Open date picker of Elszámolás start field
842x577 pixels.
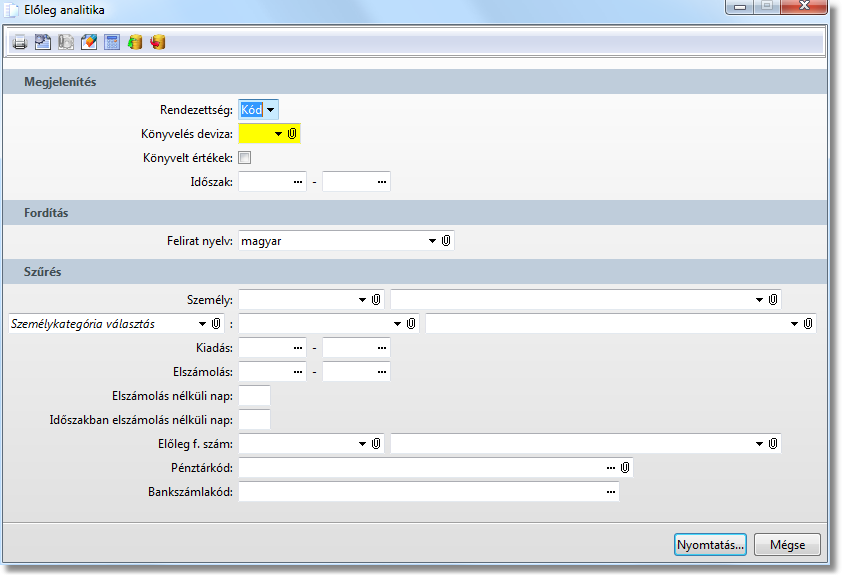(298, 372)
